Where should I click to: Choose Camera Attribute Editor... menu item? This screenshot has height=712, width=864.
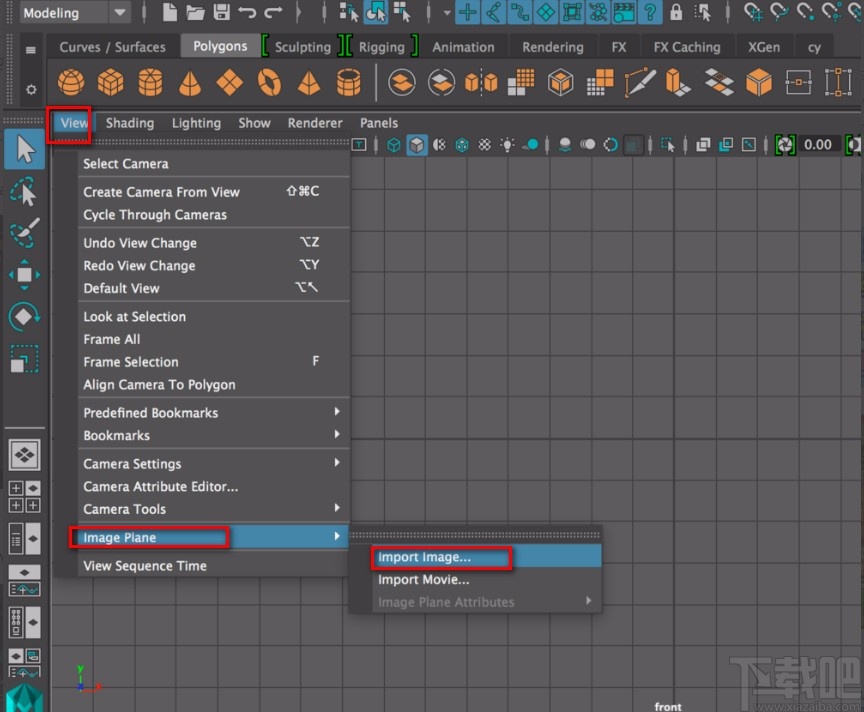tap(214, 487)
